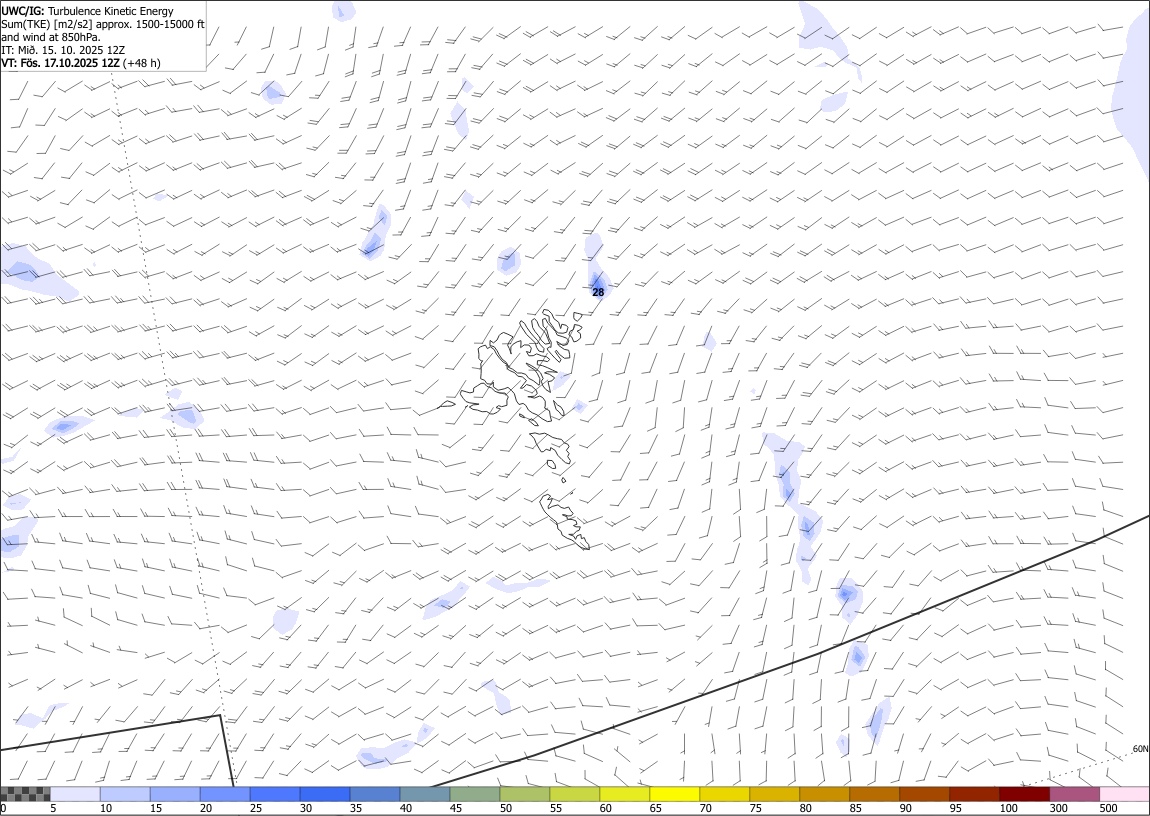This screenshot has width=1150, height=816.
Task: Click the 45–50 grey-green legend swatch
Action: pos(475,794)
